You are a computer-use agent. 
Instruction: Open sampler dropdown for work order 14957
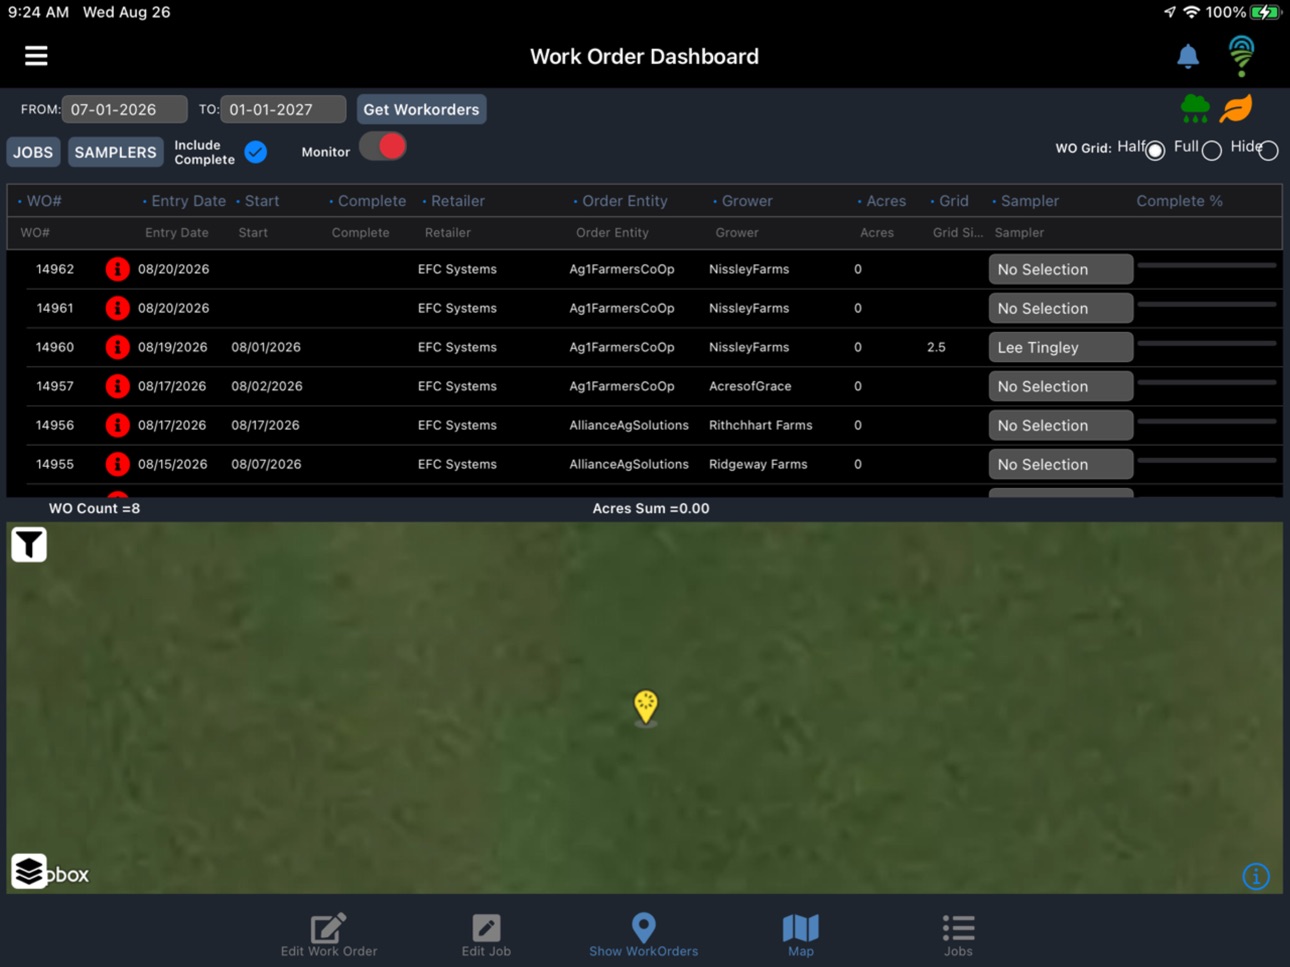coord(1060,386)
